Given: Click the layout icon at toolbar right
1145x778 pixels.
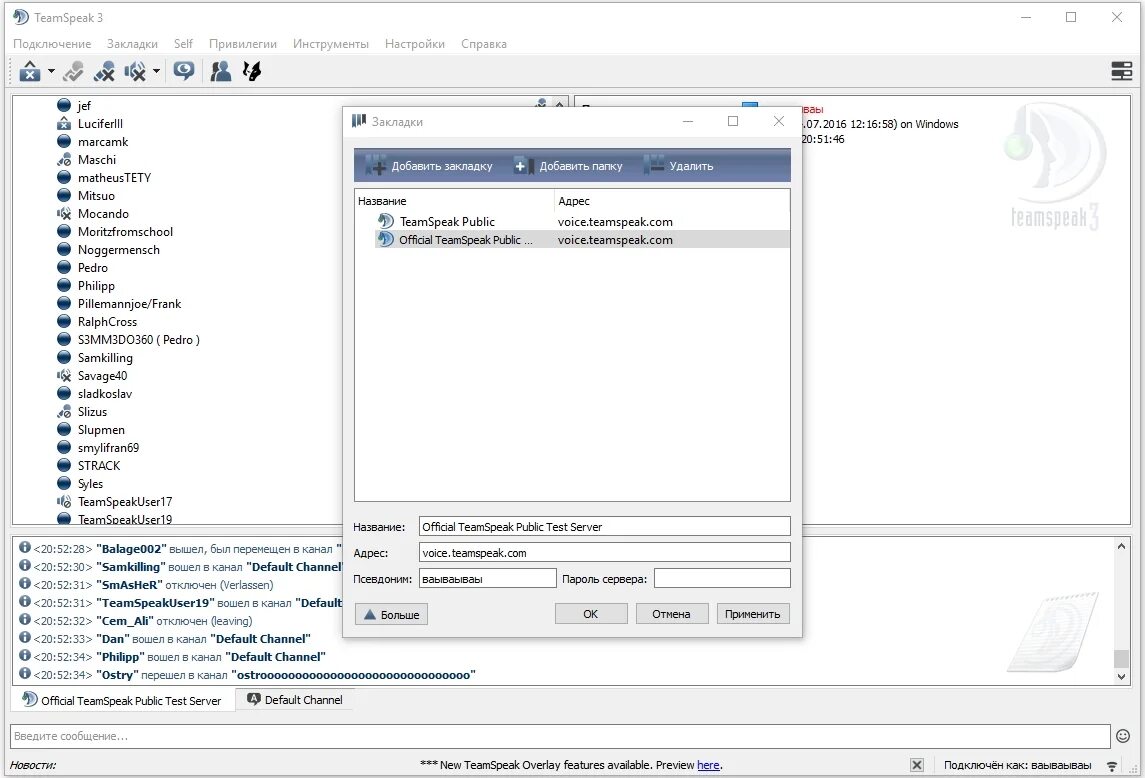Looking at the screenshot, I should [1121, 71].
